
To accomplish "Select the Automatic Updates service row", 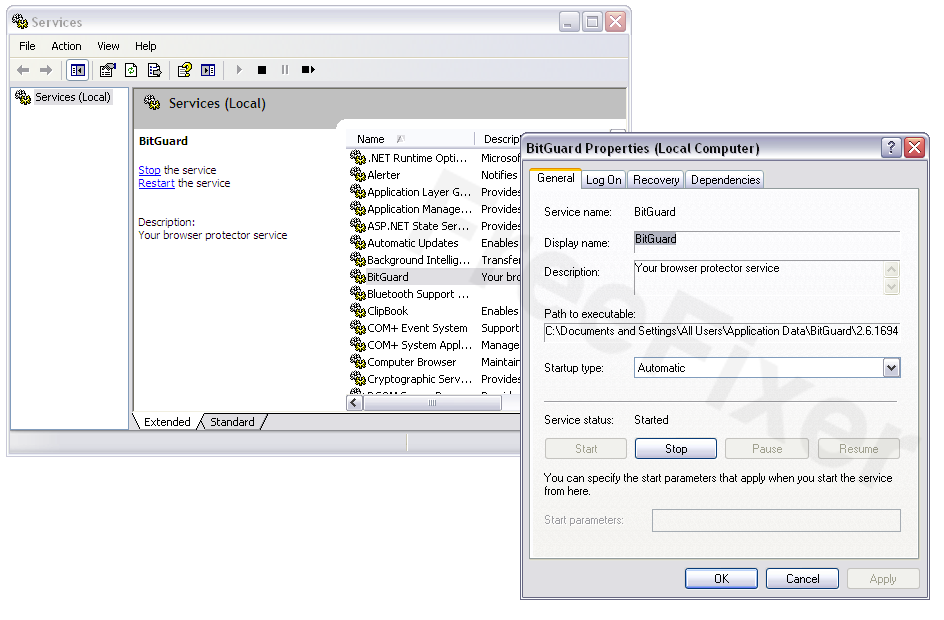I will [434, 243].
